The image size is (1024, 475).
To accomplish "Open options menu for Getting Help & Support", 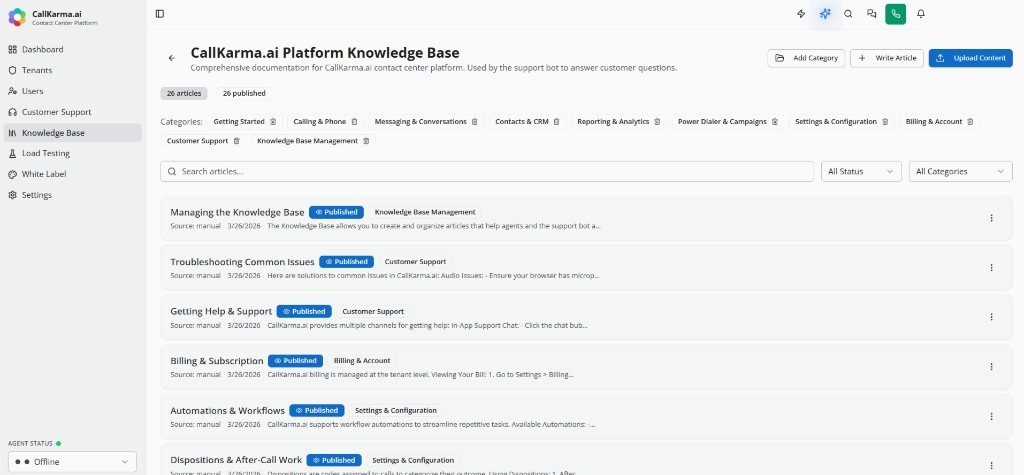I will point(991,317).
